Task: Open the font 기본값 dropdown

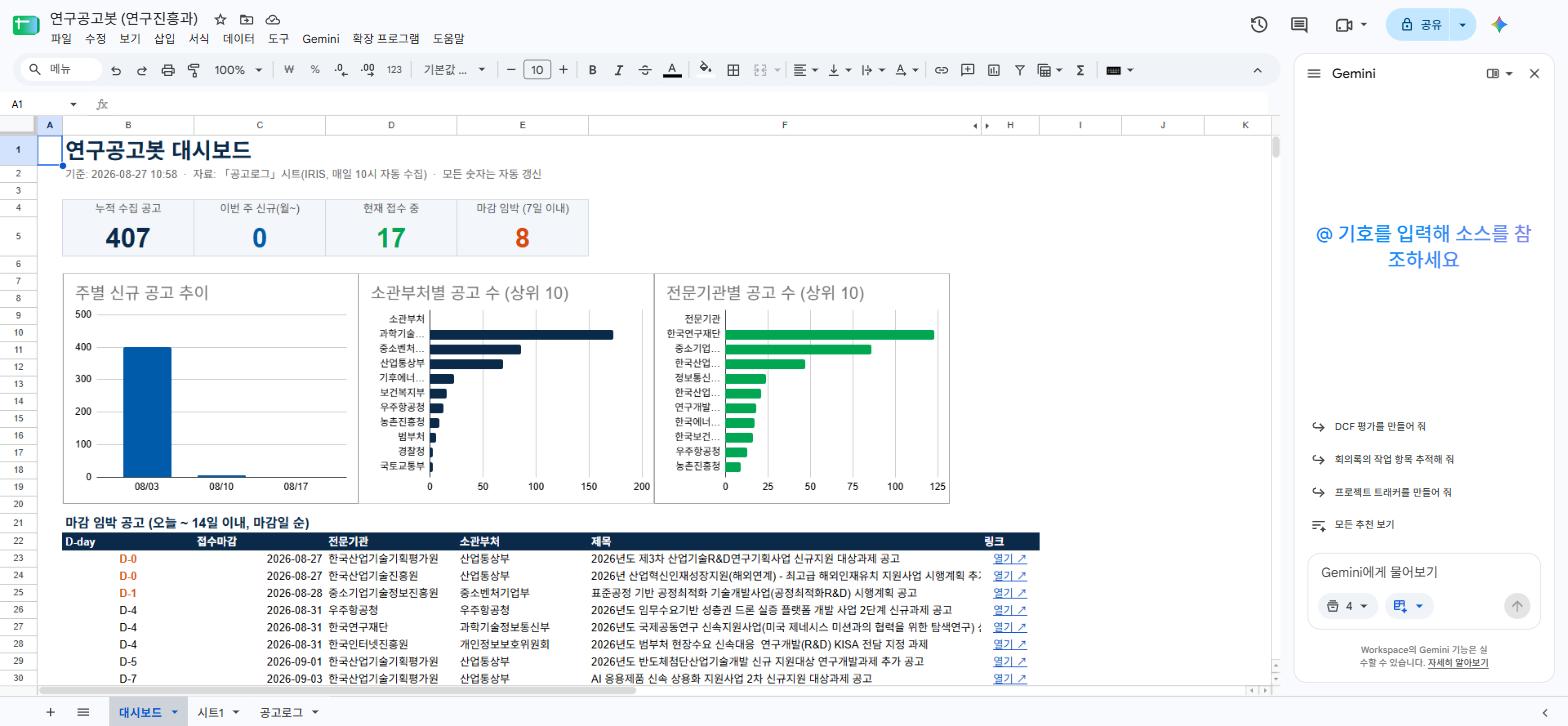Action: click(x=455, y=70)
